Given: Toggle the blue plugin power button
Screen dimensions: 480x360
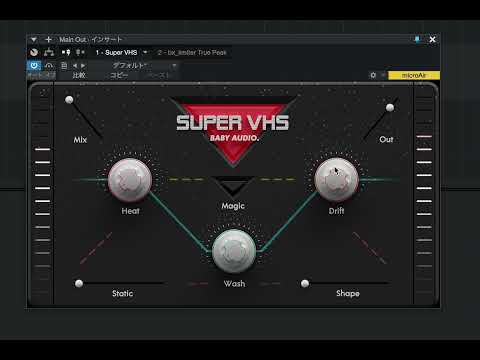Looking at the screenshot, I should 34,65.
